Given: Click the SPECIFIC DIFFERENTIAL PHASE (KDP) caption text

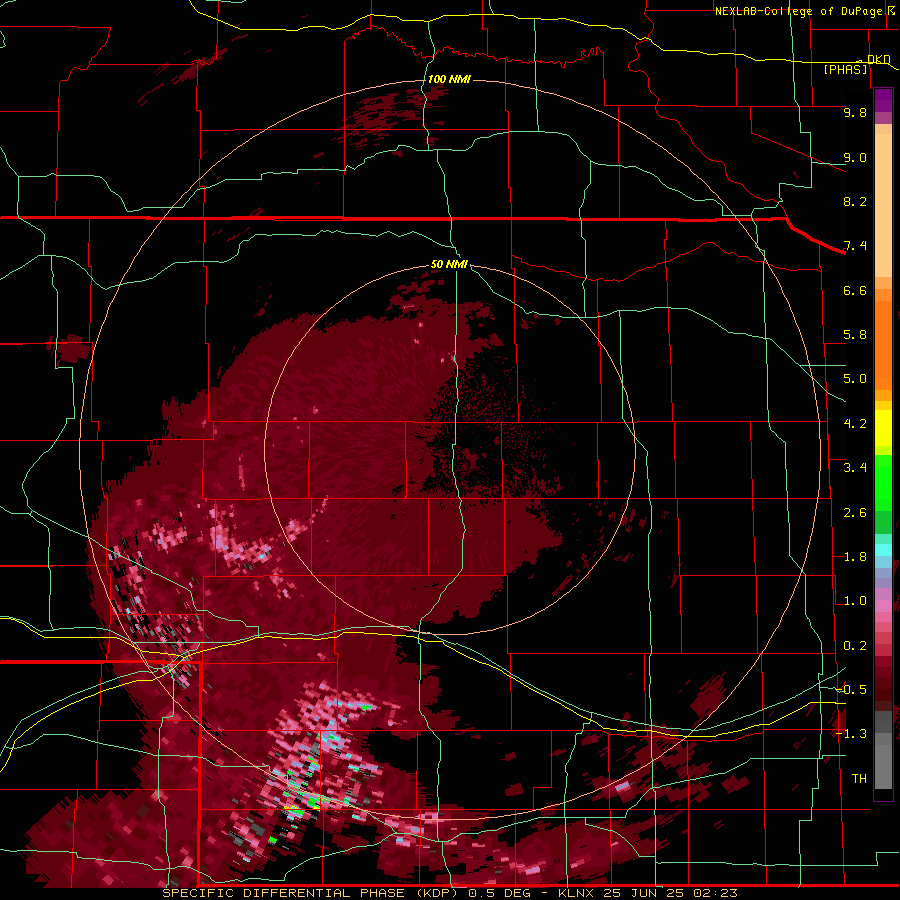Looking at the screenshot, I should coord(311,893).
